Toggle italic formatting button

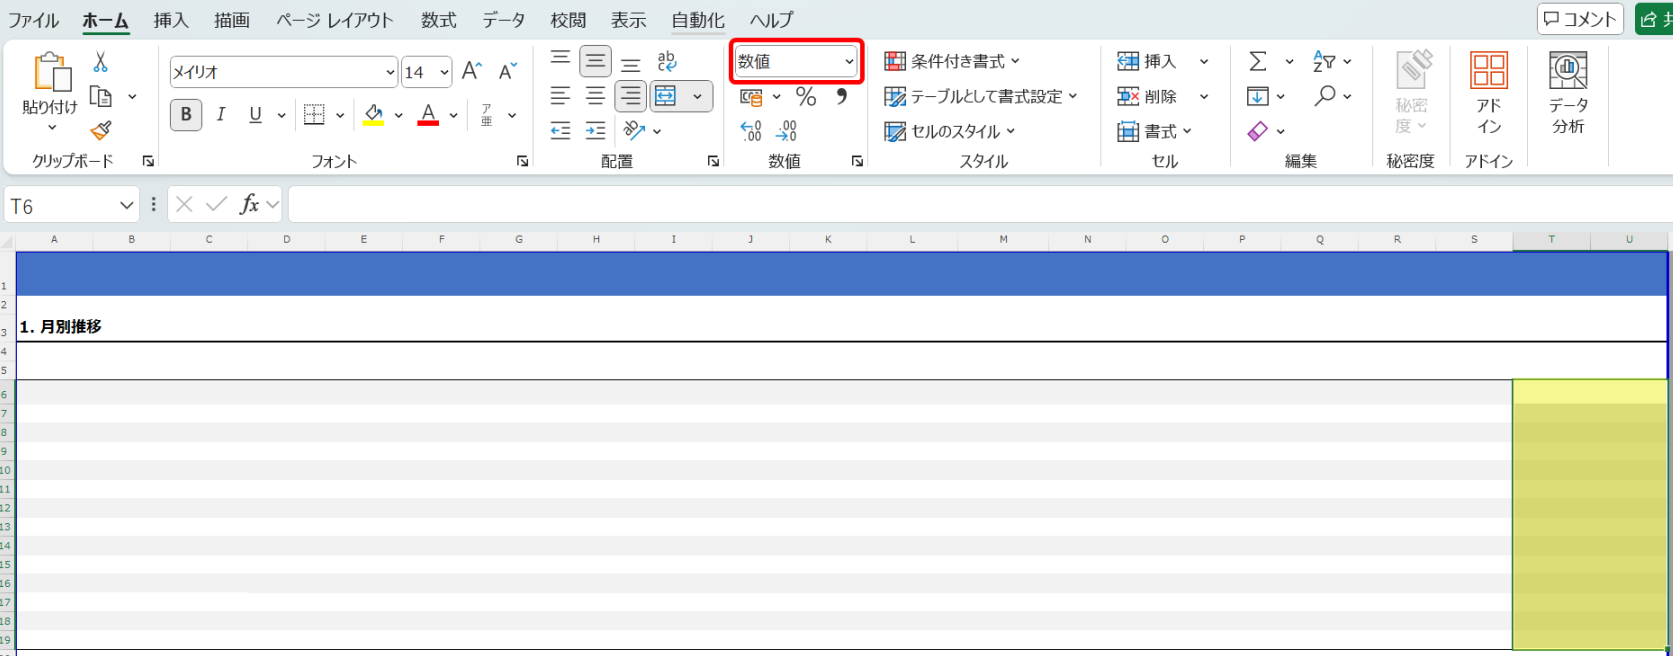(x=221, y=115)
